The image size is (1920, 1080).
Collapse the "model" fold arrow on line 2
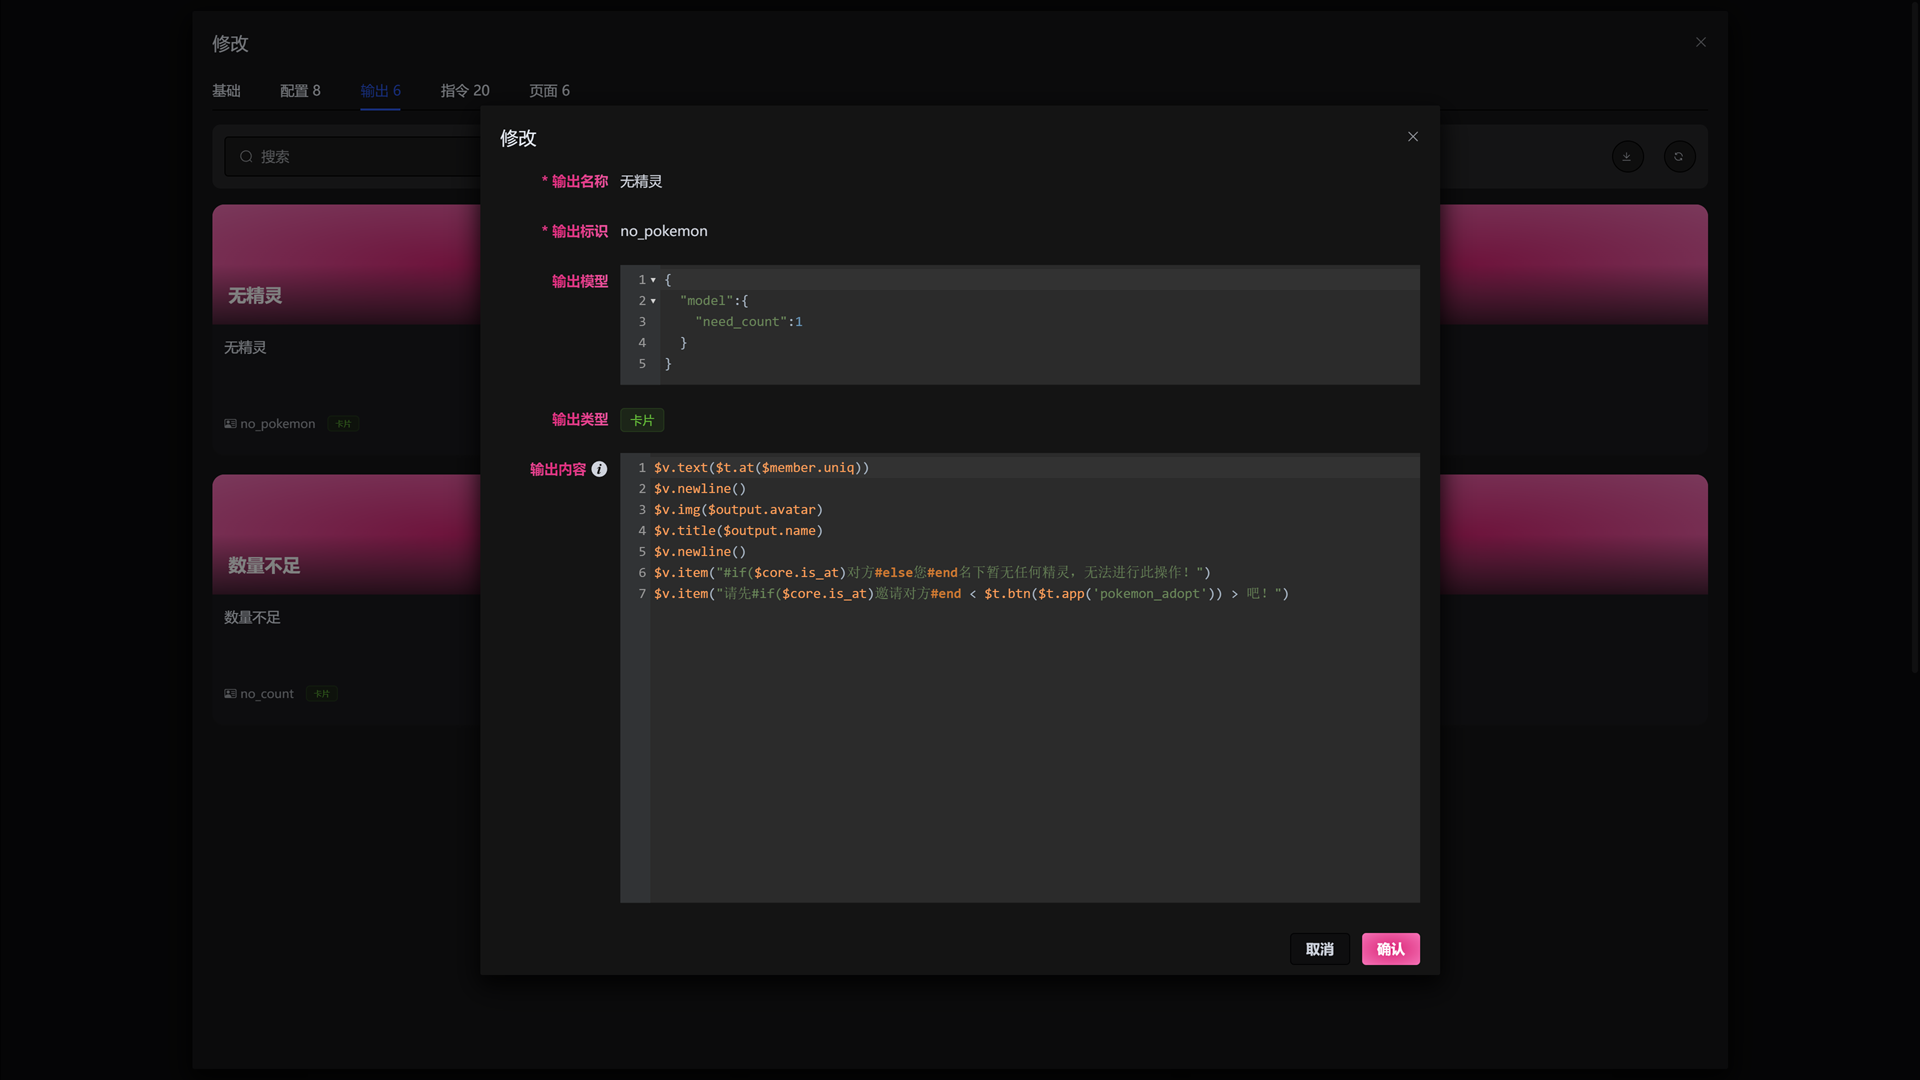point(653,301)
